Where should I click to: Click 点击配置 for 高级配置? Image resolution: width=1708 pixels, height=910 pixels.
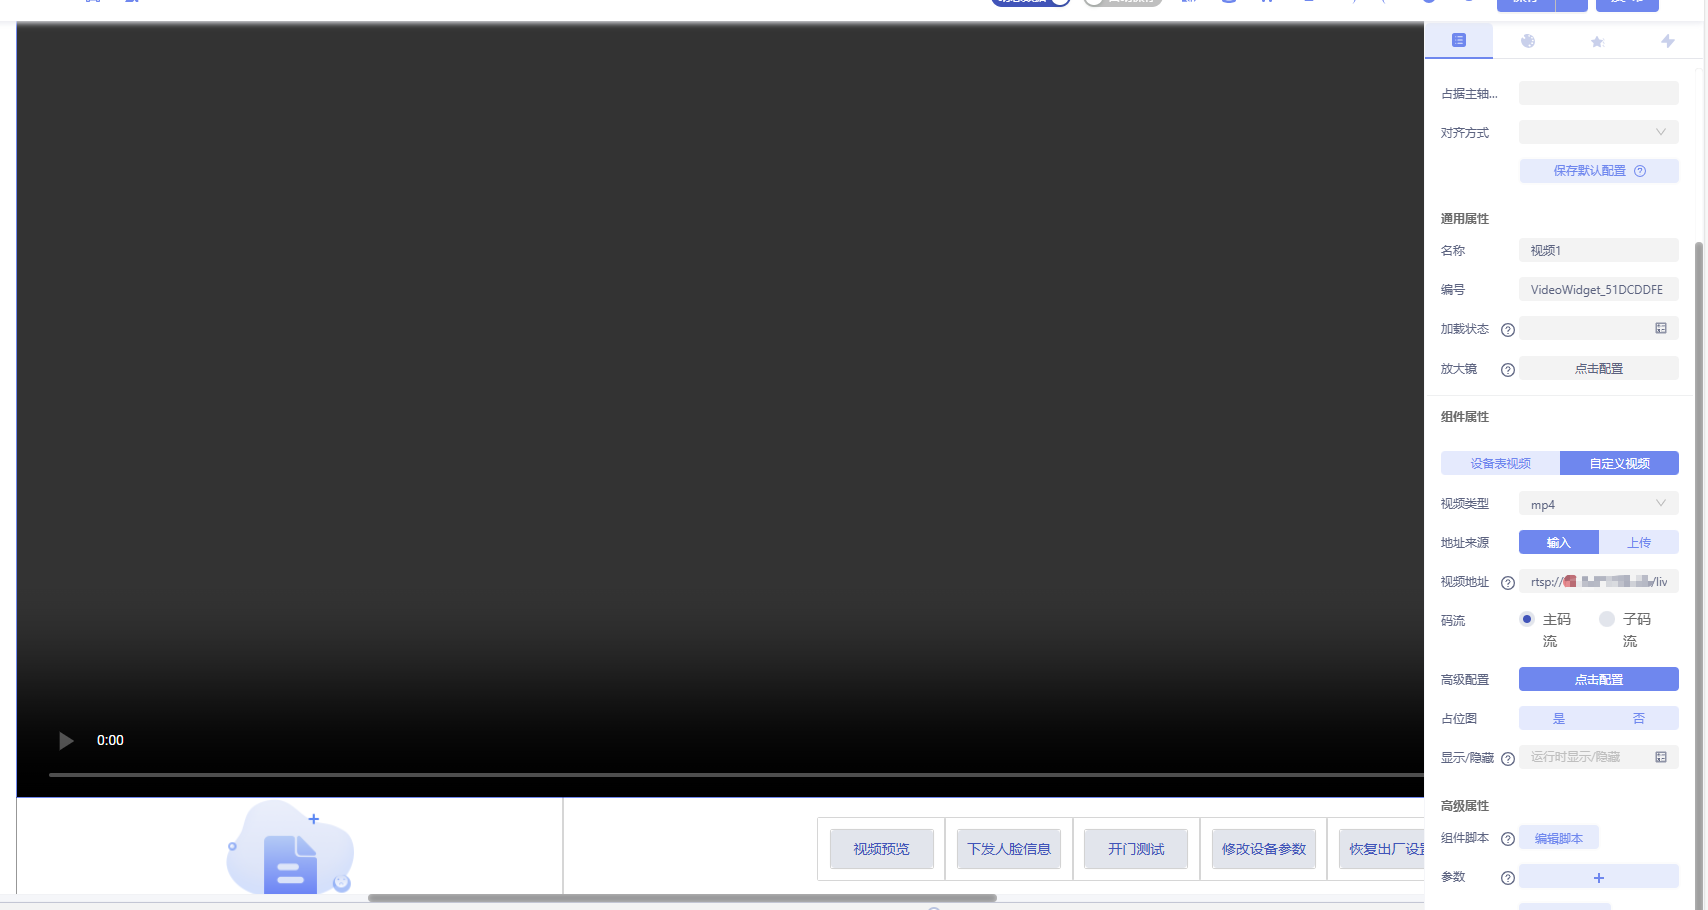pos(1599,679)
